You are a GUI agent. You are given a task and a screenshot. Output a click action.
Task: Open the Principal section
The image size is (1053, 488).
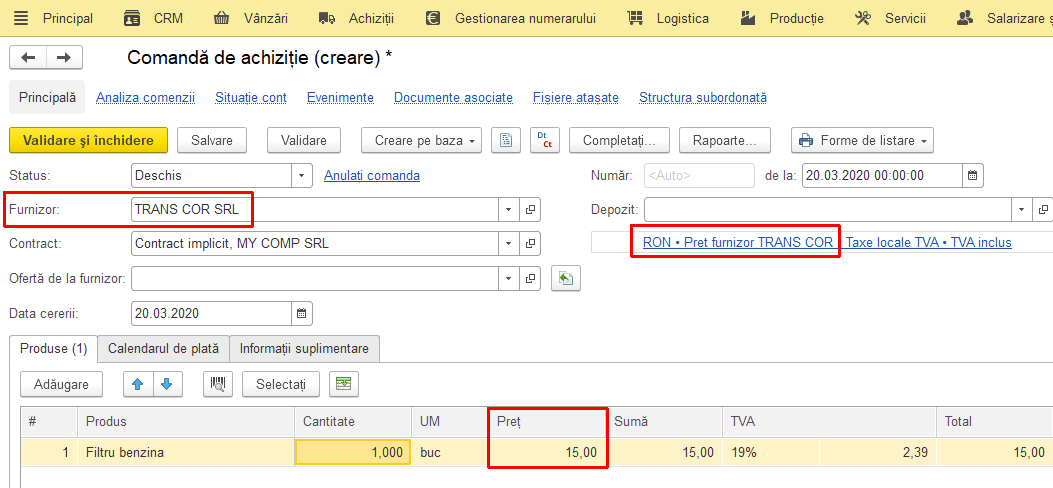[x=68, y=19]
